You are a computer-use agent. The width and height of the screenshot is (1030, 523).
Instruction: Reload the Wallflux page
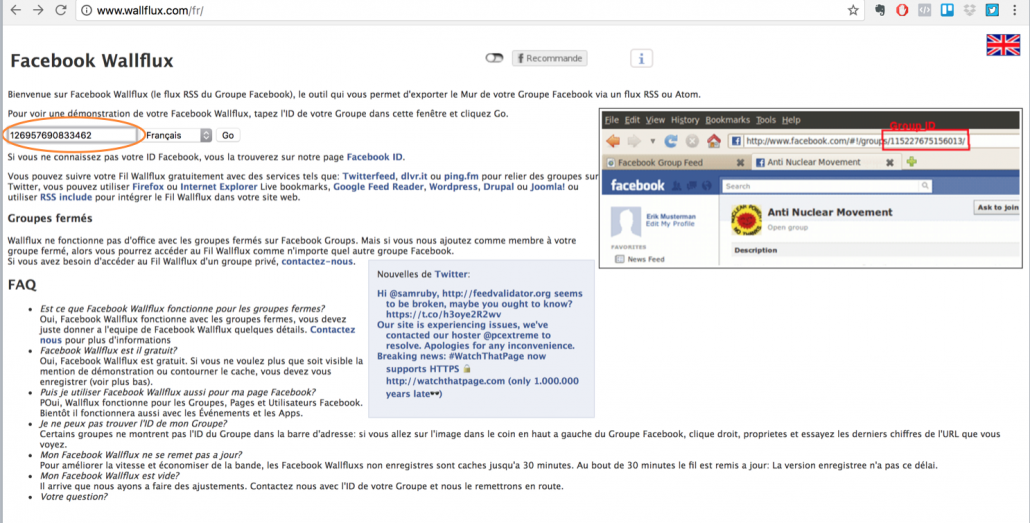tap(60, 10)
